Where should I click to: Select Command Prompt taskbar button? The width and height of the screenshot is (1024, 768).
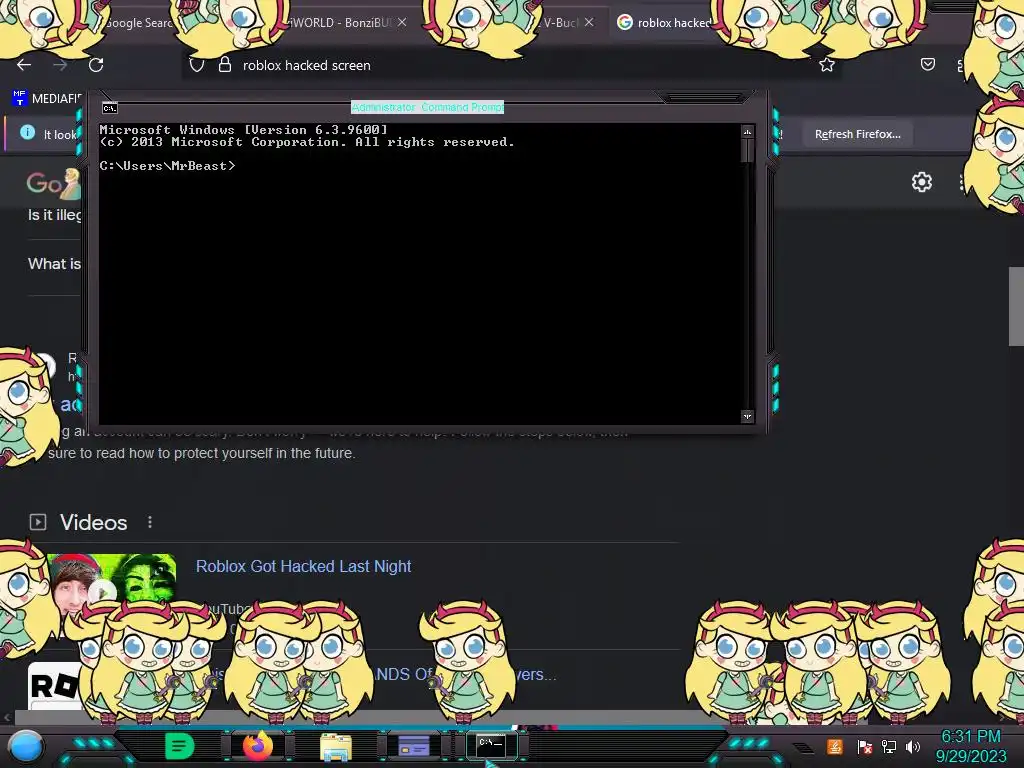point(491,745)
